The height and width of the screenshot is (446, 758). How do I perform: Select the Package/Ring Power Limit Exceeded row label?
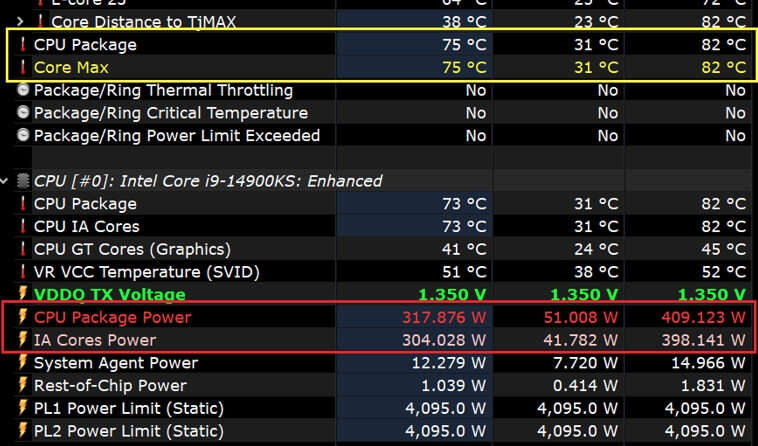click(177, 136)
